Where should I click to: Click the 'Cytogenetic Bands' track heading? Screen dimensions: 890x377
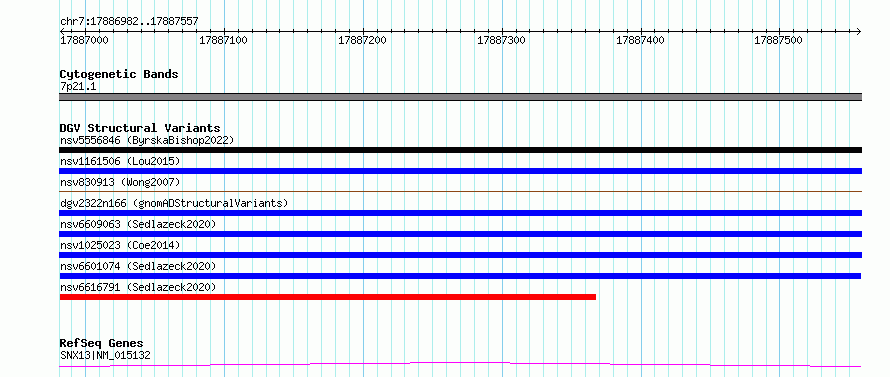[119, 74]
